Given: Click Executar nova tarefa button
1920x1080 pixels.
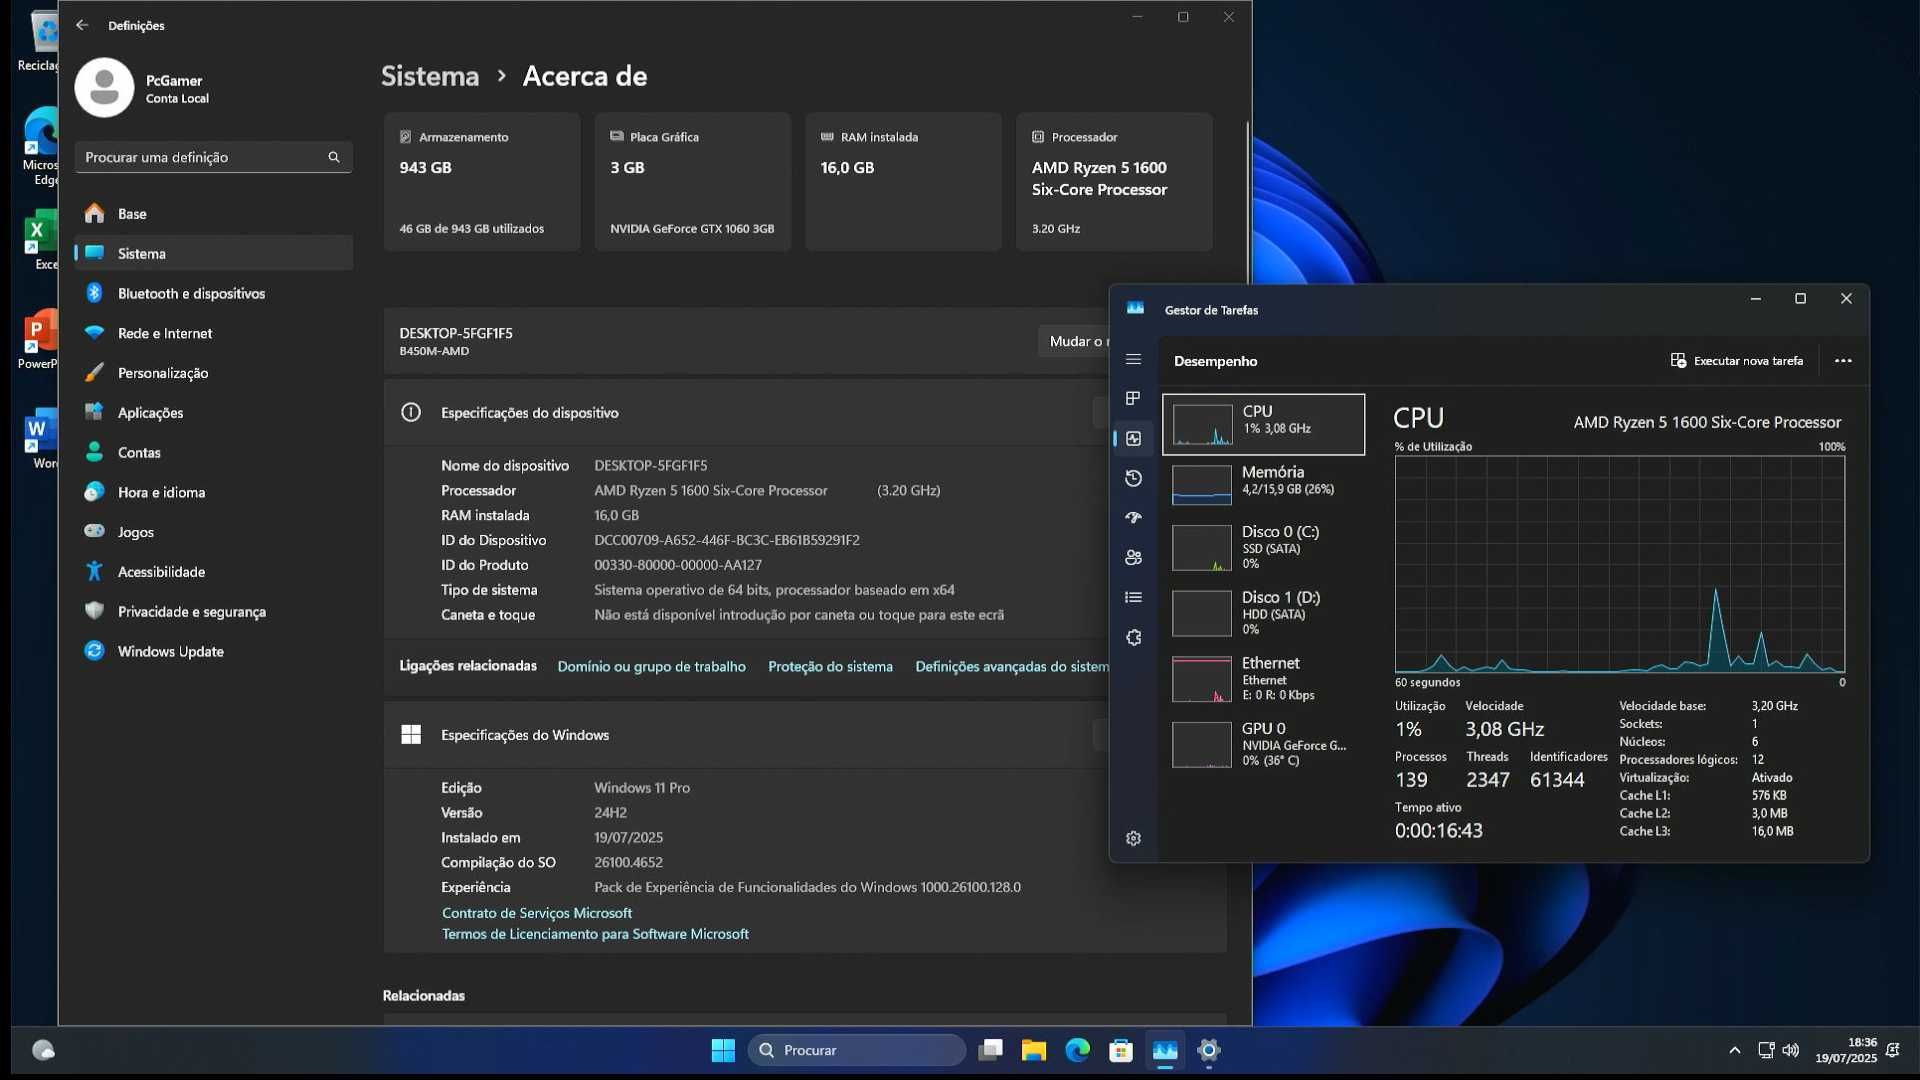Looking at the screenshot, I should coord(1737,361).
